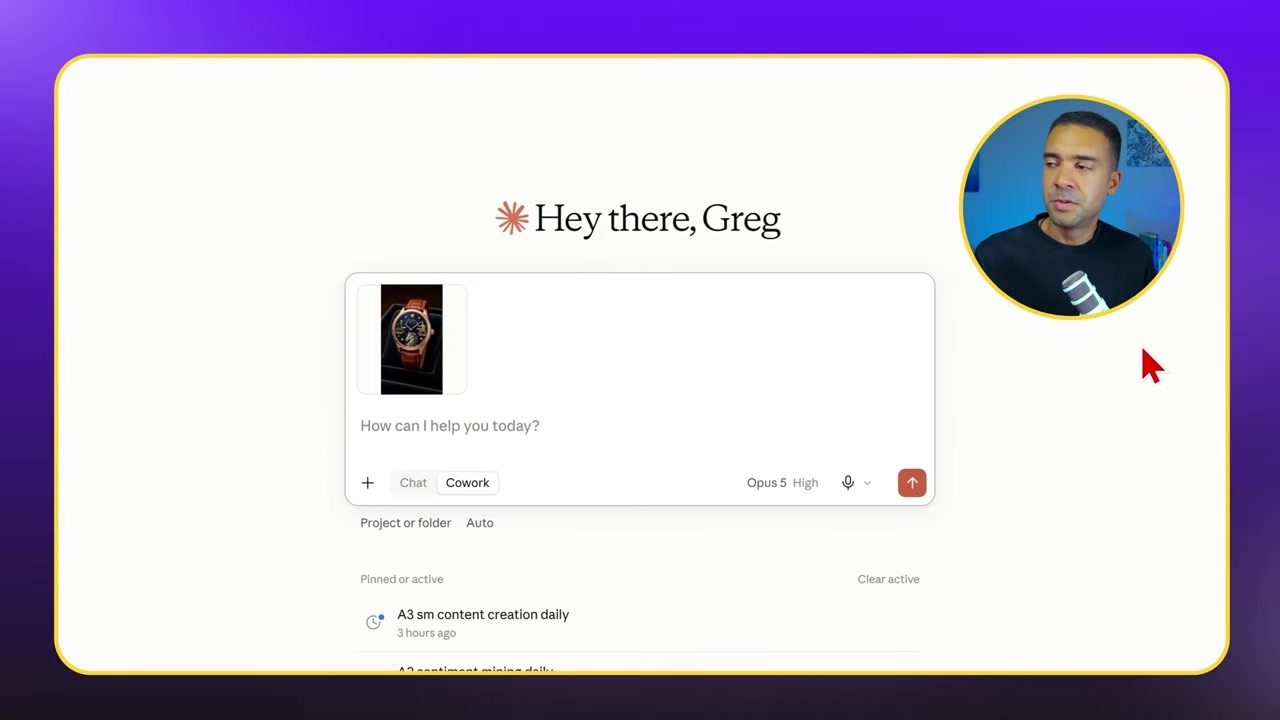Click the Clear active link
The image size is (1280, 720).
888,579
